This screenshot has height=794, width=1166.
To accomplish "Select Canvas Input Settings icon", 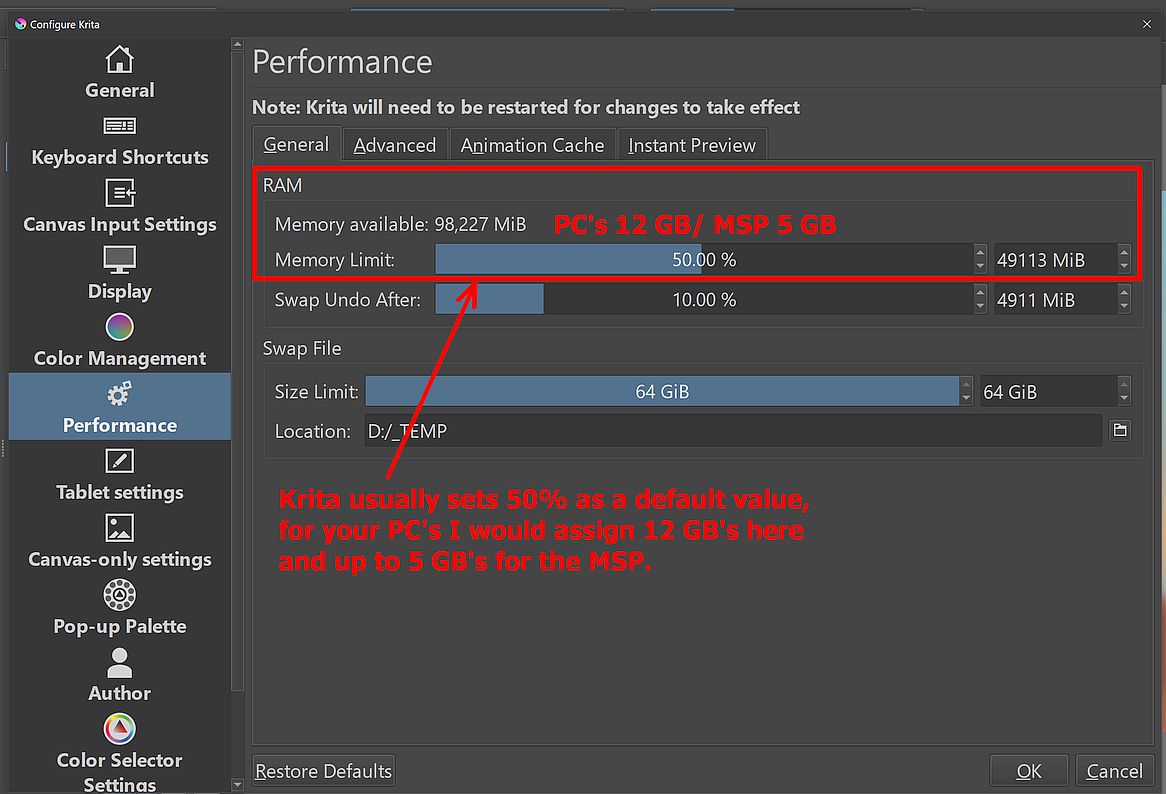I will 119,193.
